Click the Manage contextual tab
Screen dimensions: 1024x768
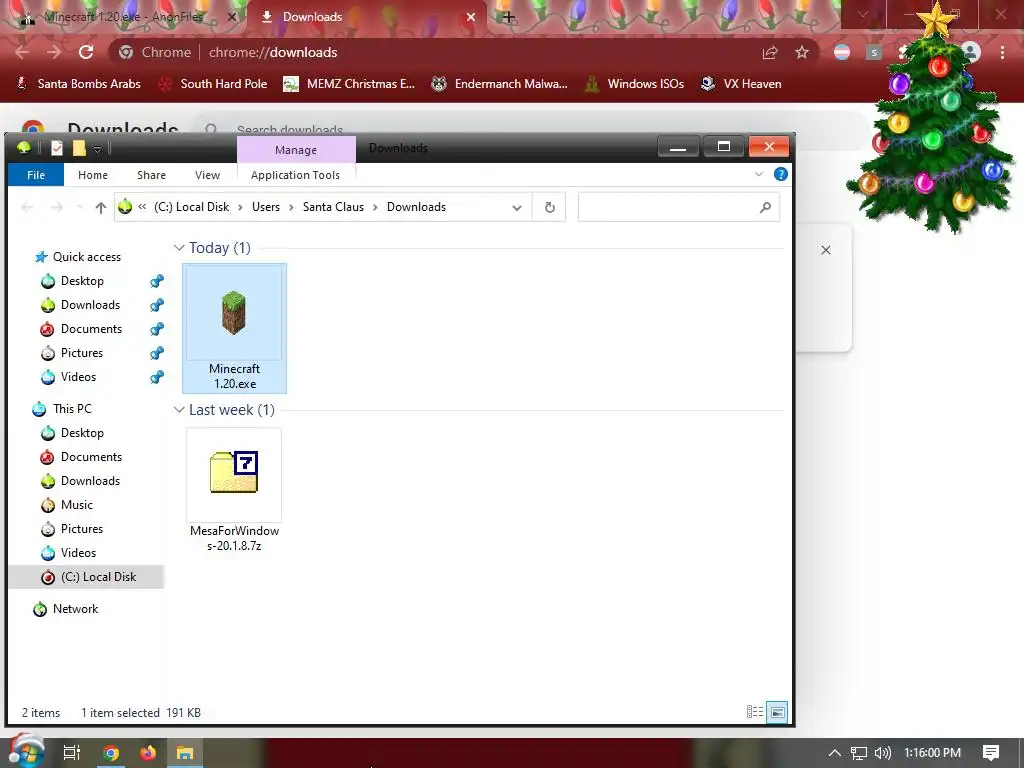tap(296, 150)
